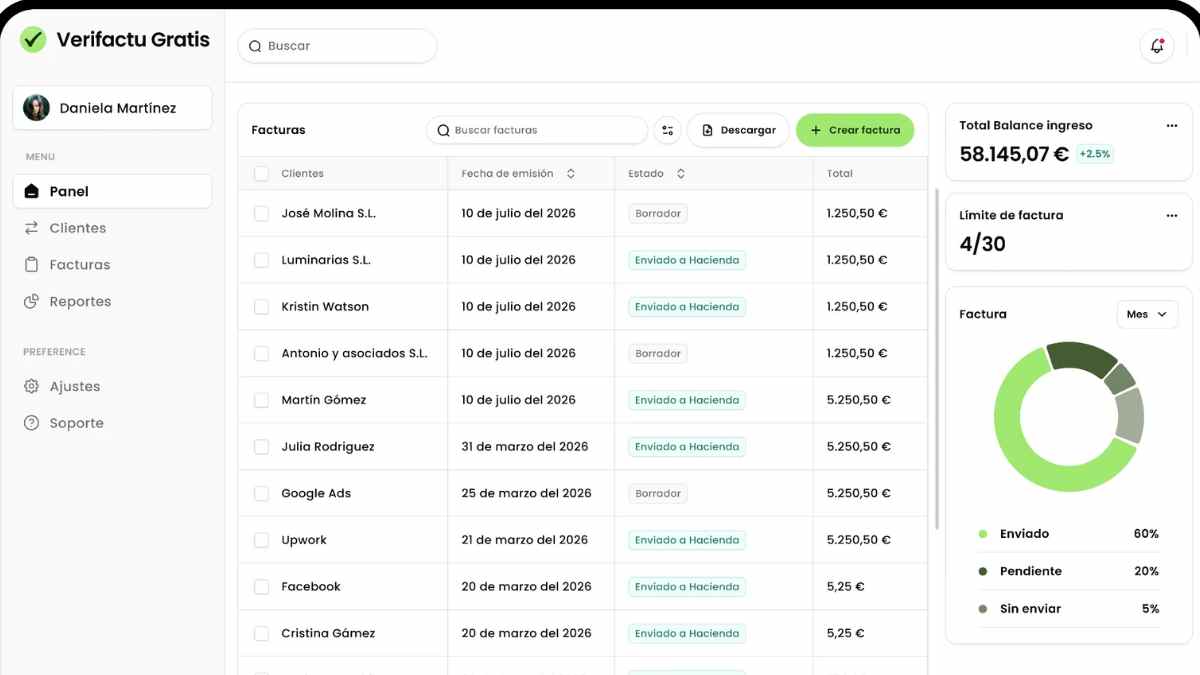Check the Google Ads invoice row
The height and width of the screenshot is (675, 1200).
pos(261,493)
